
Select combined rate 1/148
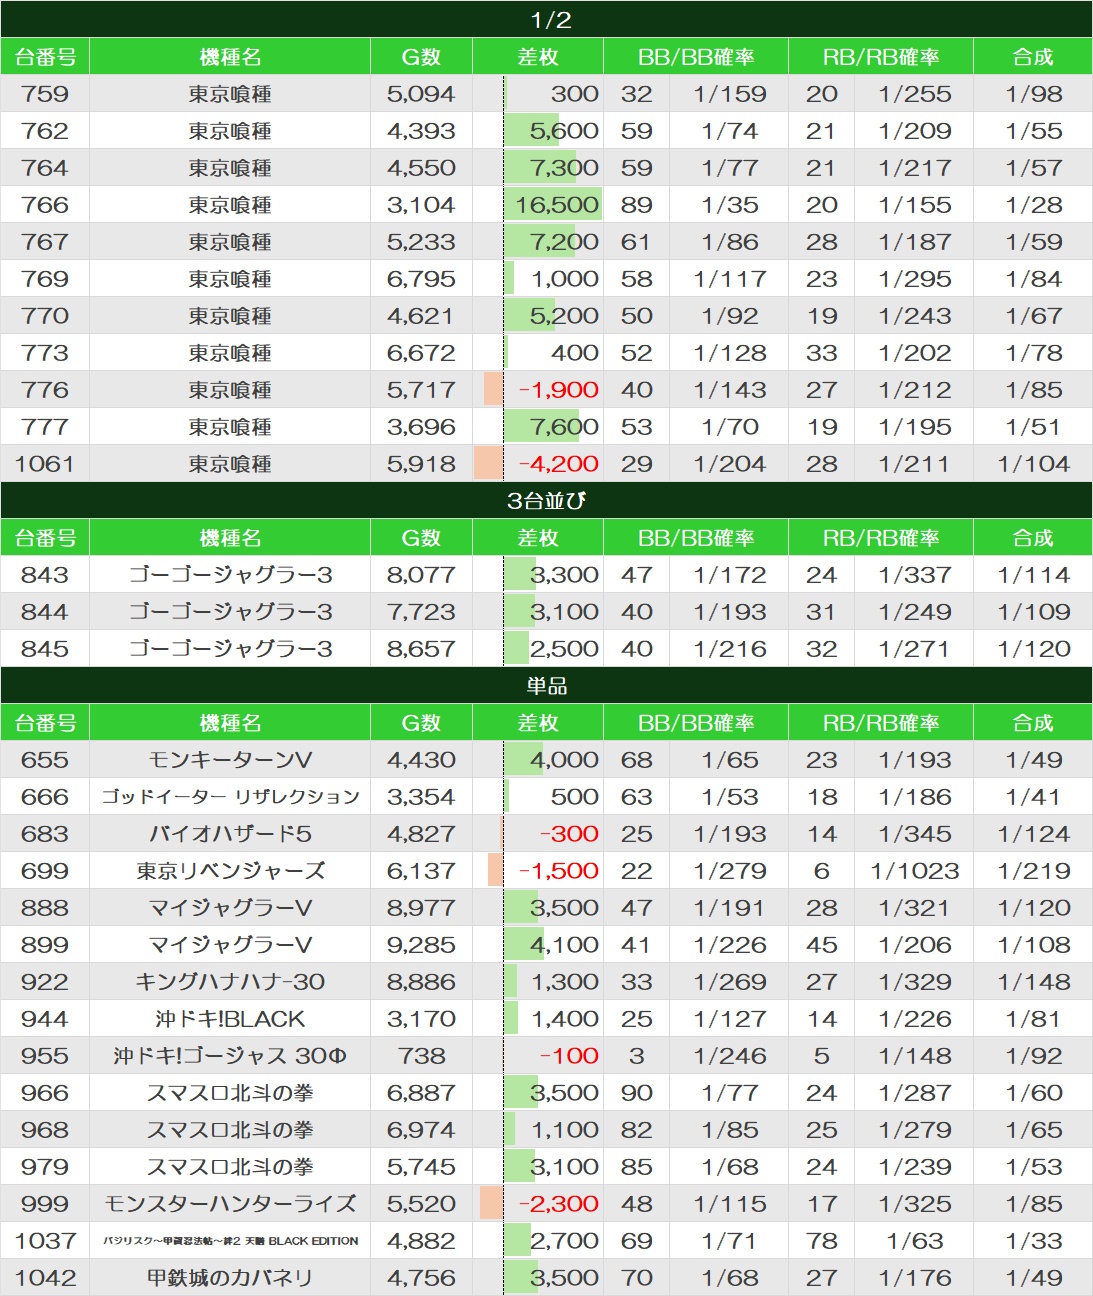coord(1034,982)
